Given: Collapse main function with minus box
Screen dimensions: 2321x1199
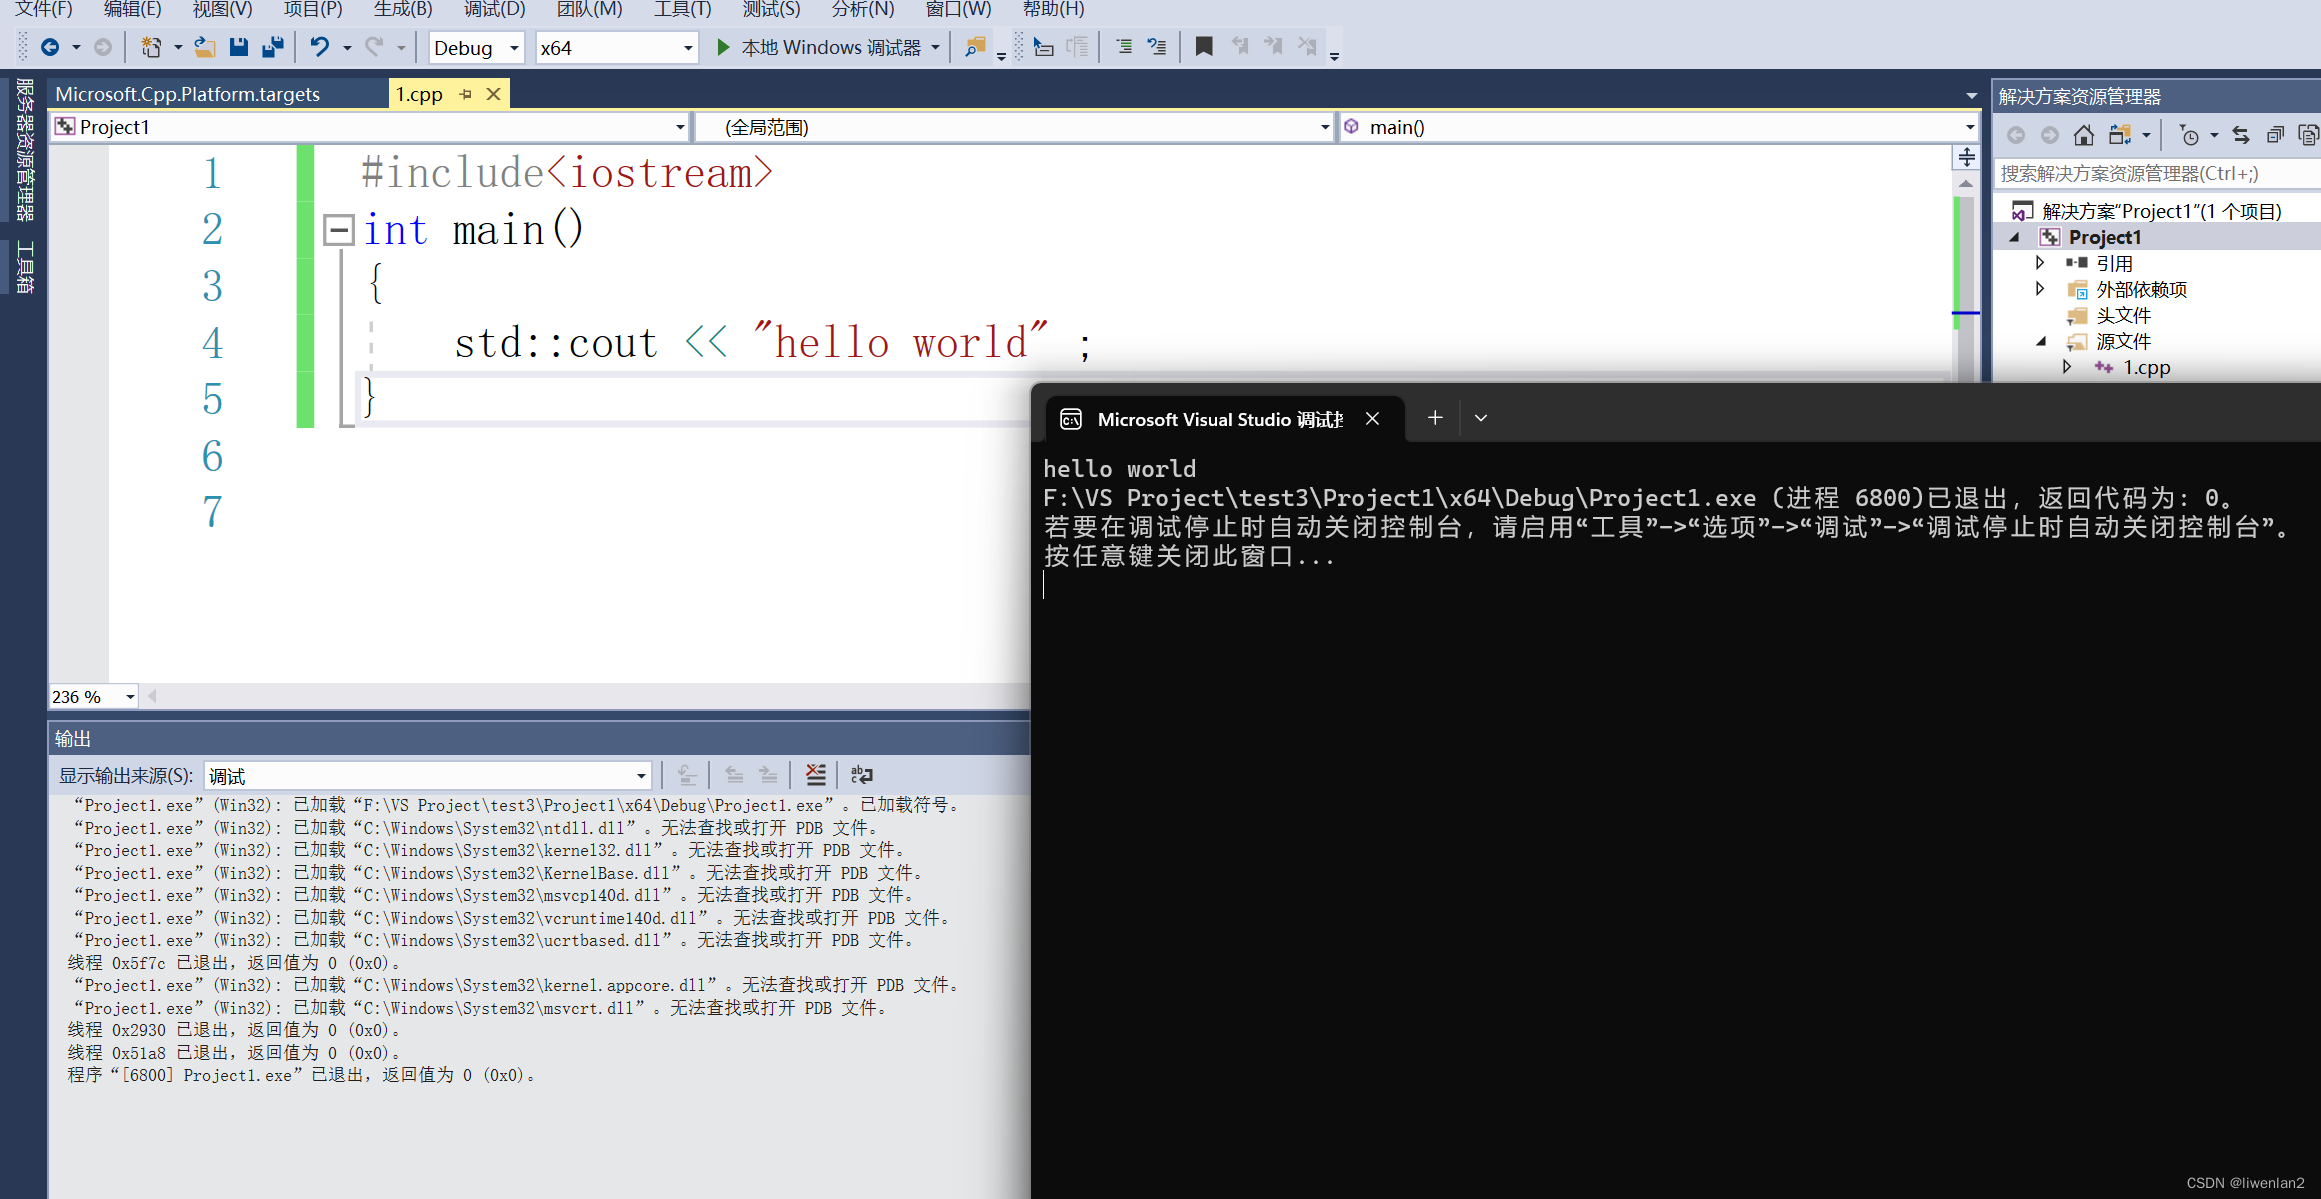Looking at the screenshot, I should point(339,231).
